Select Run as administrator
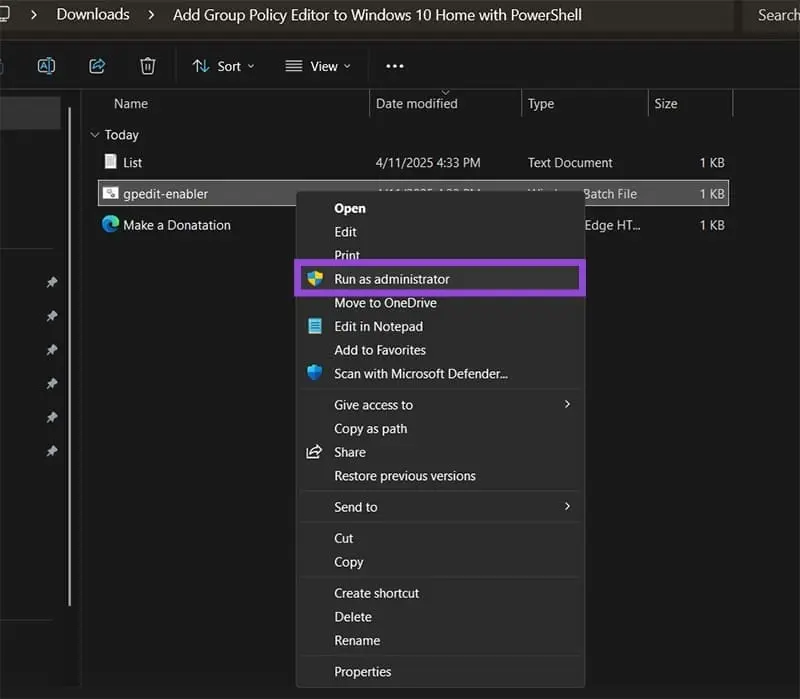Image resolution: width=800 pixels, height=699 pixels. pyautogui.click(x=440, y=279)
